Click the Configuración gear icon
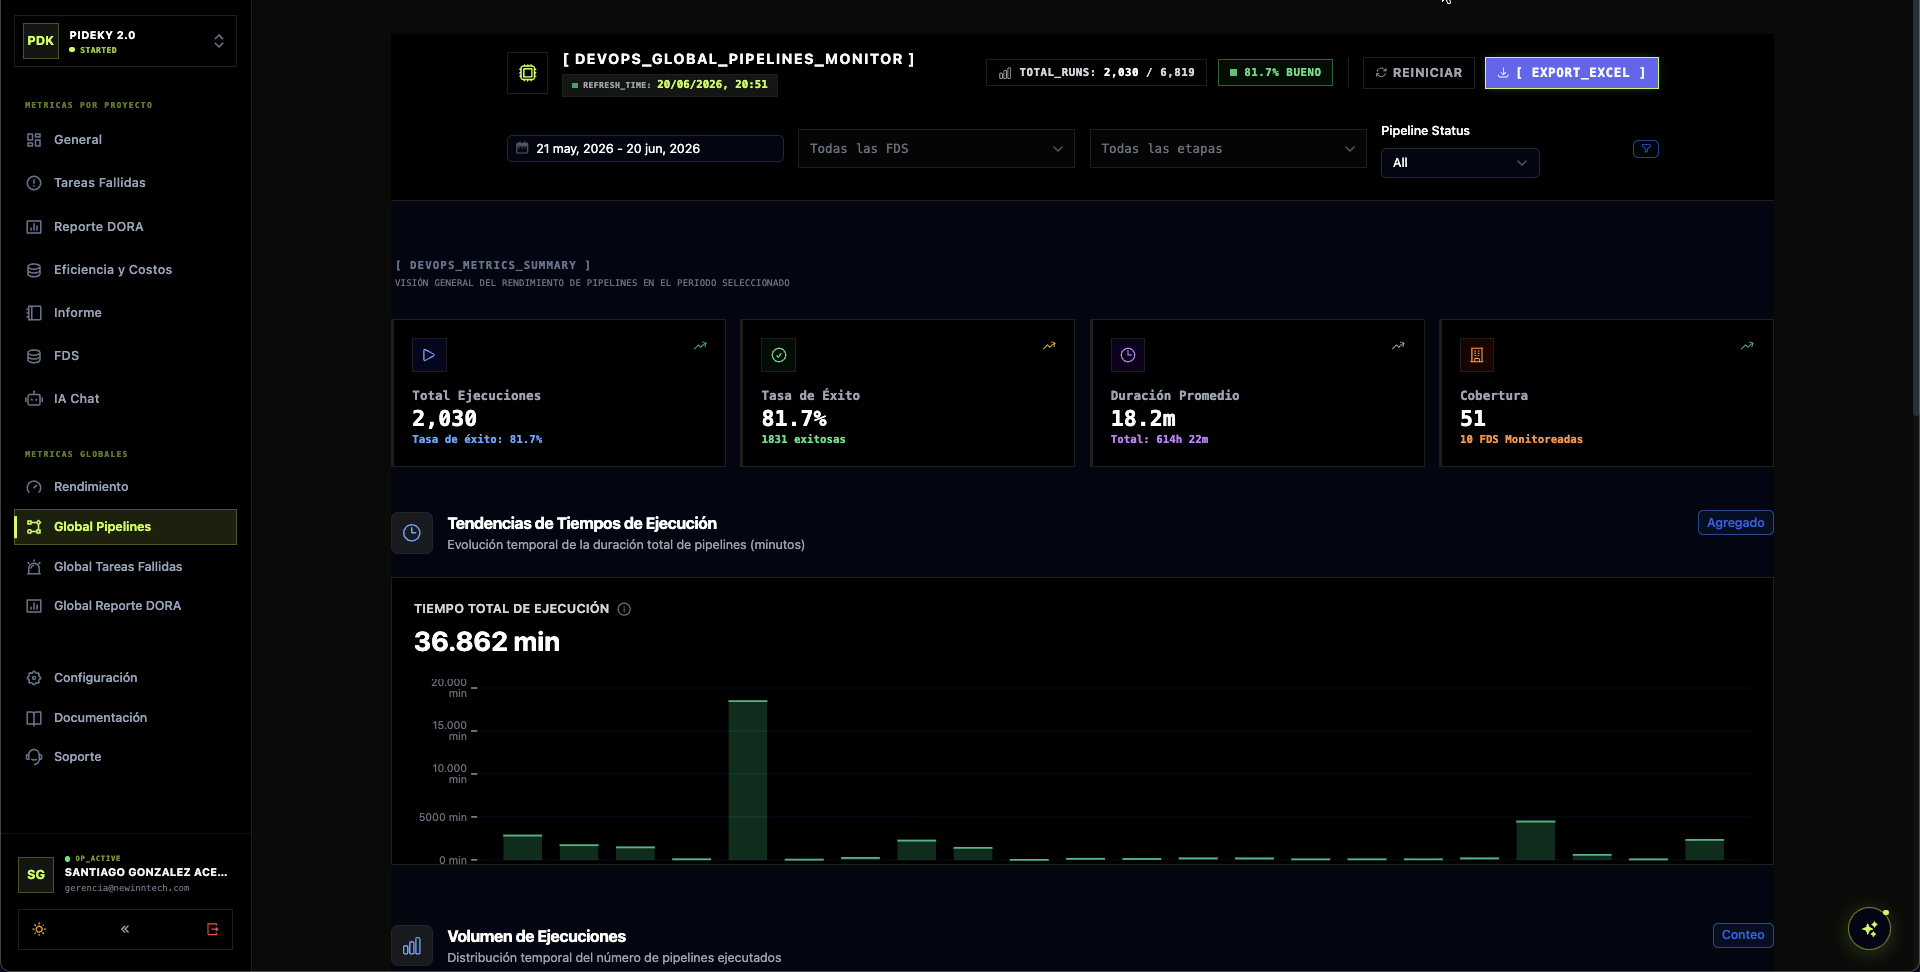The width and height of the screenshot is (1920, 972). tap(34, 678)
